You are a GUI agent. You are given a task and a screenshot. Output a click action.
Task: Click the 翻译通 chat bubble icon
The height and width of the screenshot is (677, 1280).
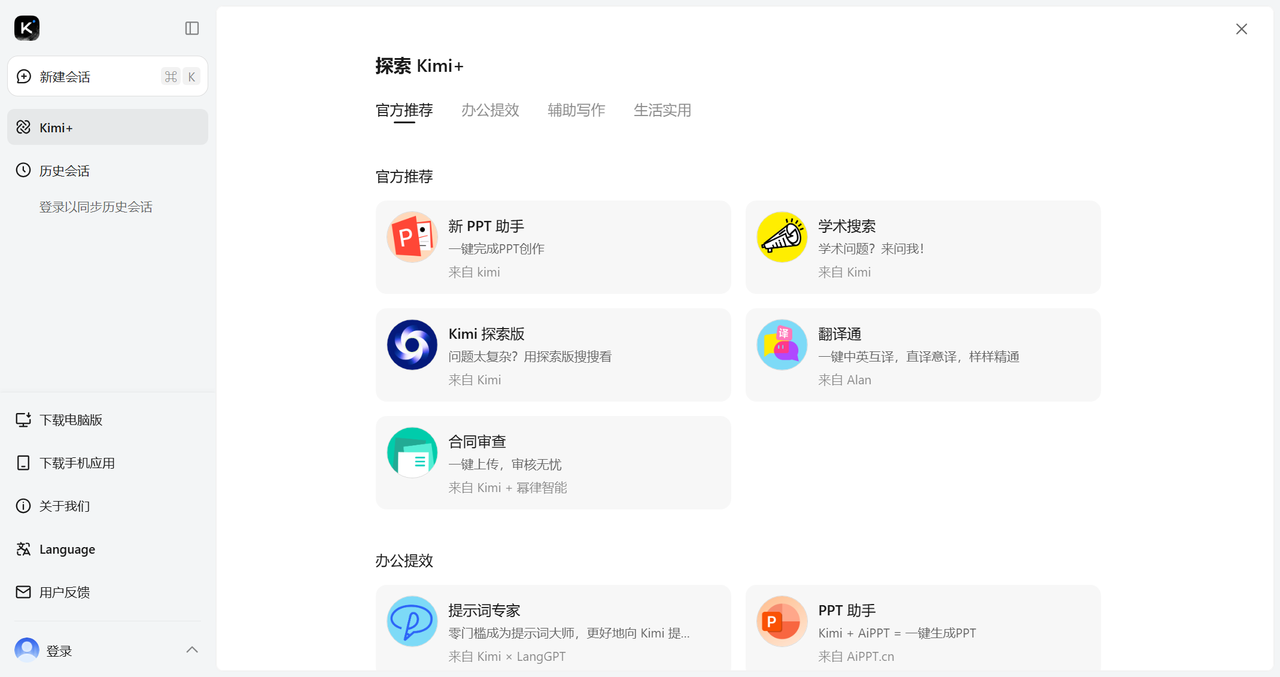click(x=782, y=345)
